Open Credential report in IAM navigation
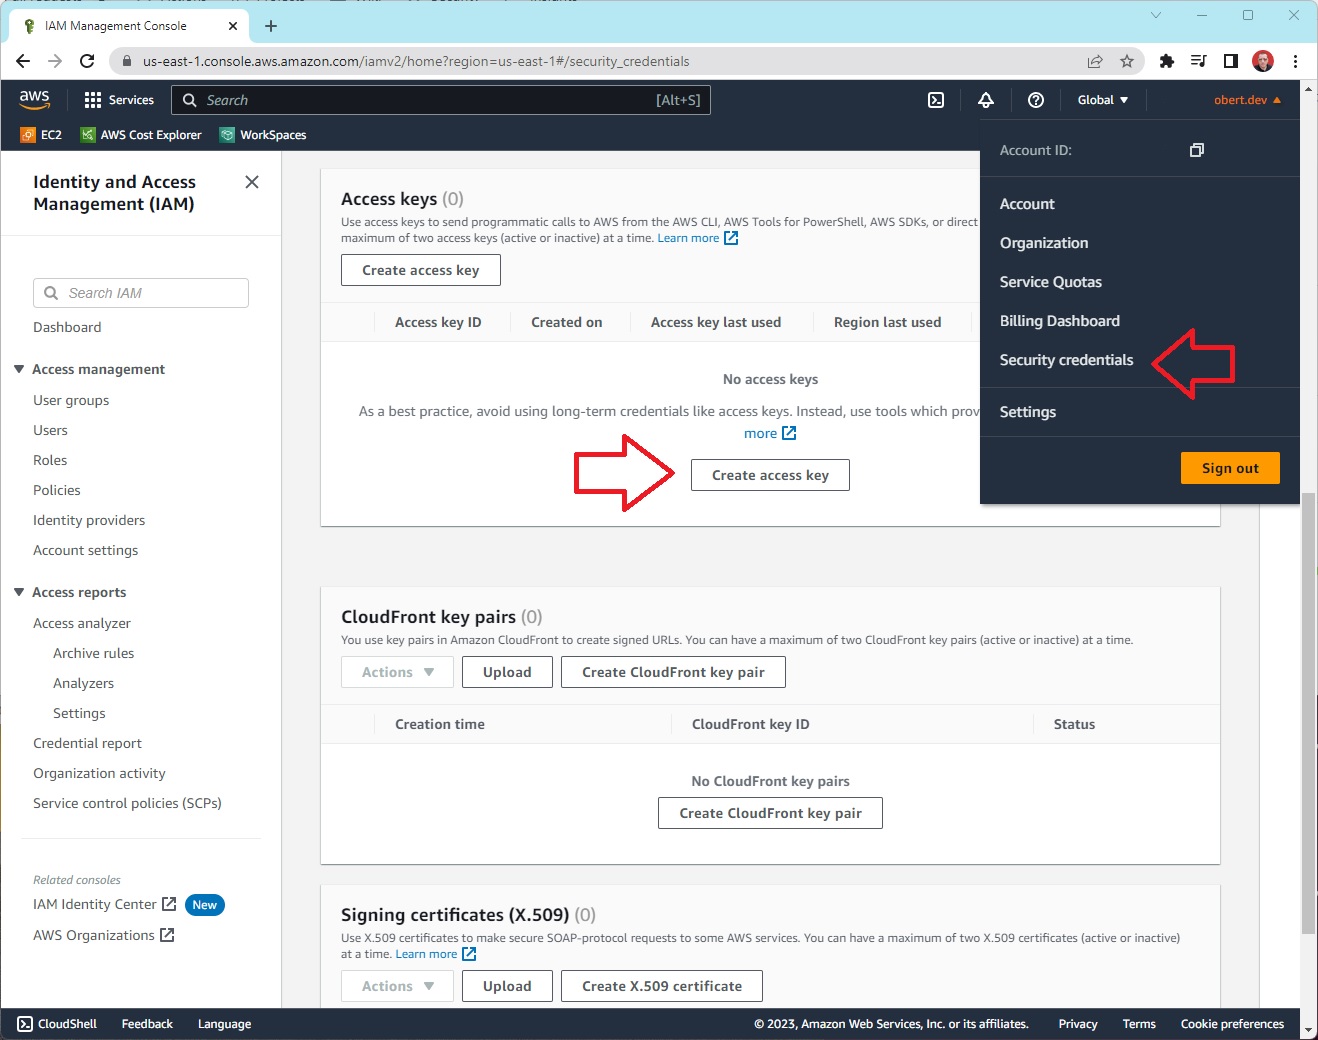The width and height of the screenshot is (1318, 1040). pos(87,743)
